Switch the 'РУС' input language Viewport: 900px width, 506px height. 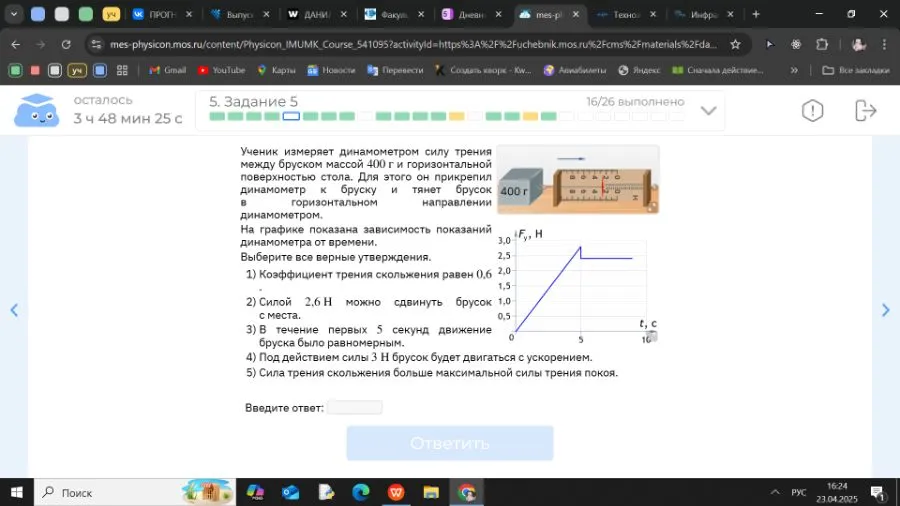click(x=798, y=492)
